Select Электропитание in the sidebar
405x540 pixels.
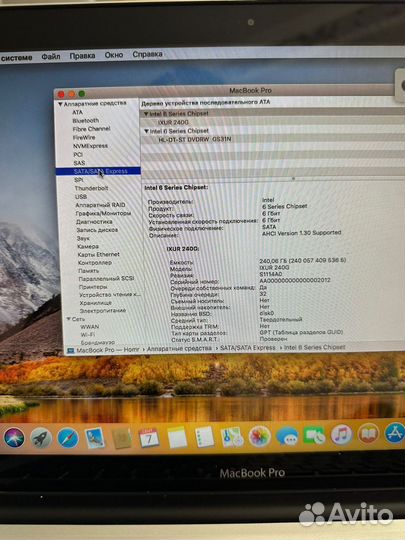[103, 311]
